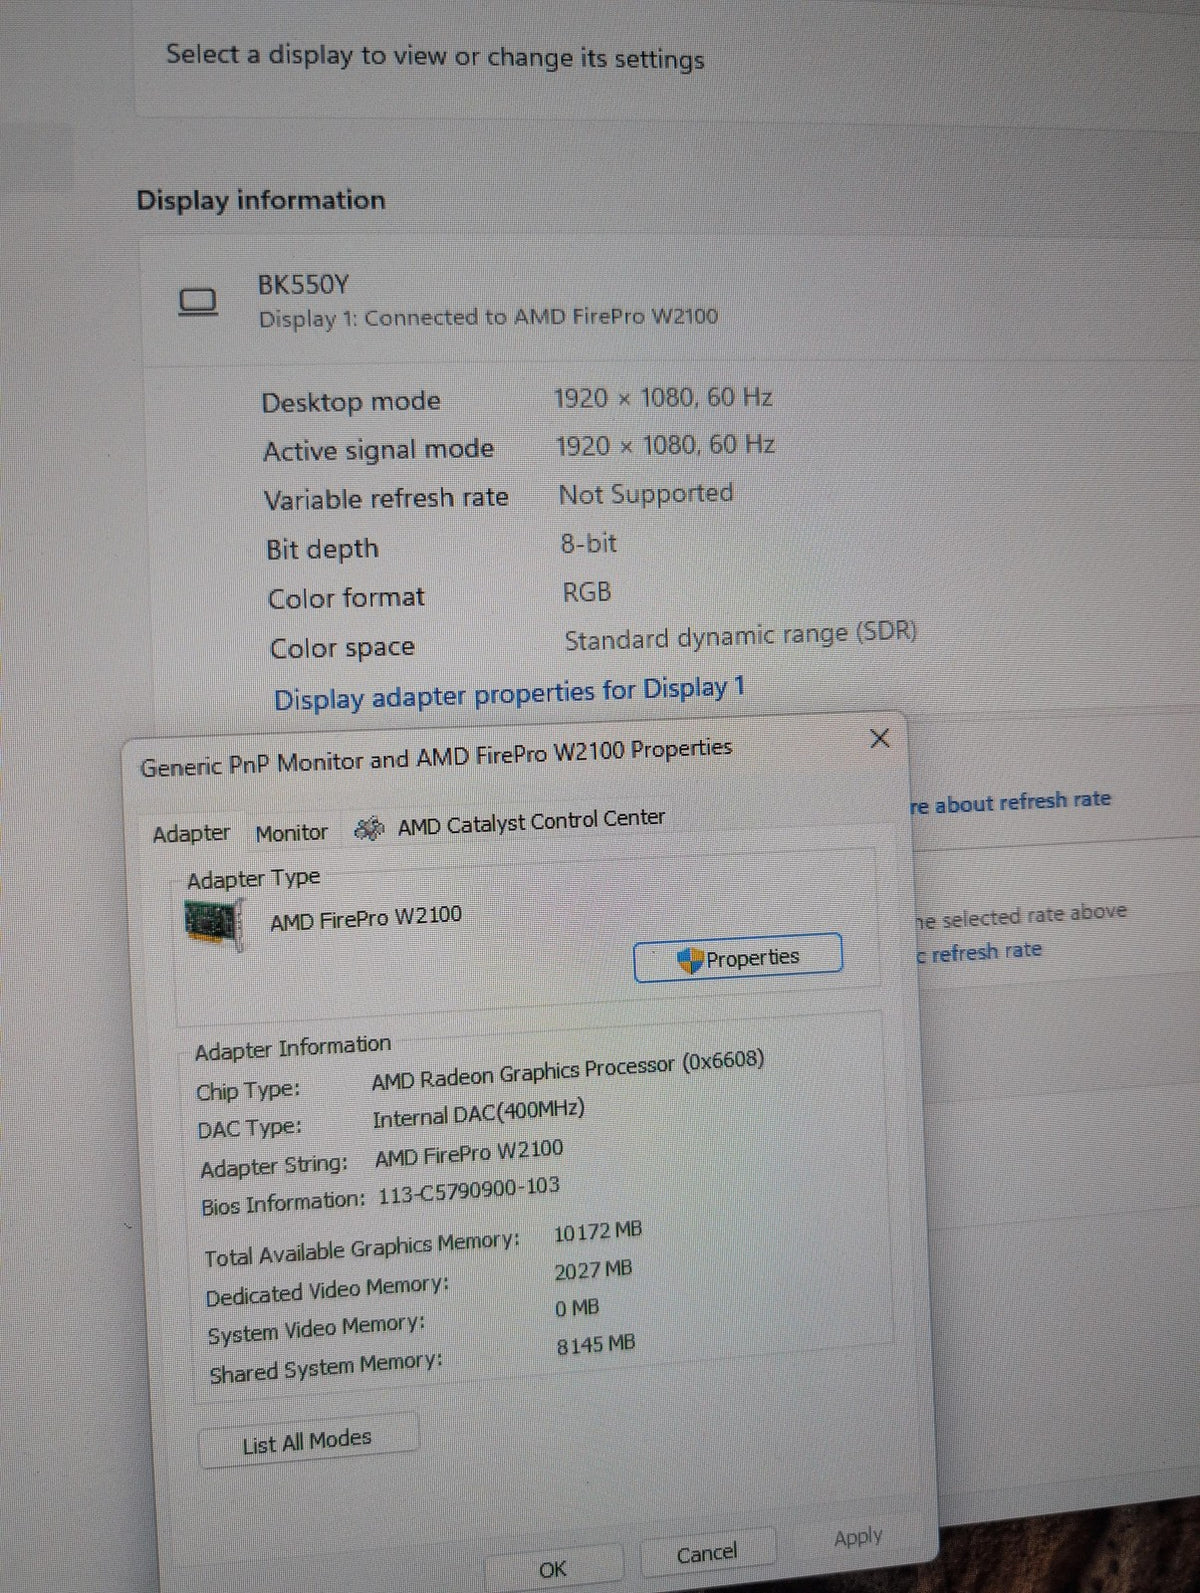The image size is (1200, 1593).
Task: Click the Apply button in the dialog
Action: pyautogui.click(x=858, y=1537)
